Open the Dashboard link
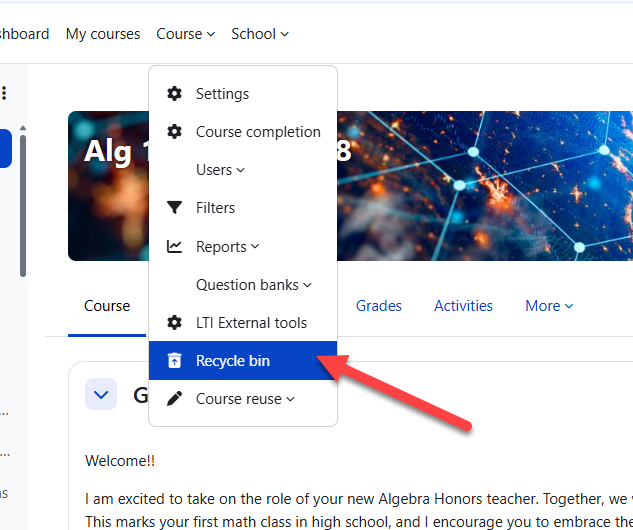This screenshot has width=633, height=530. [x=24, y=34]
